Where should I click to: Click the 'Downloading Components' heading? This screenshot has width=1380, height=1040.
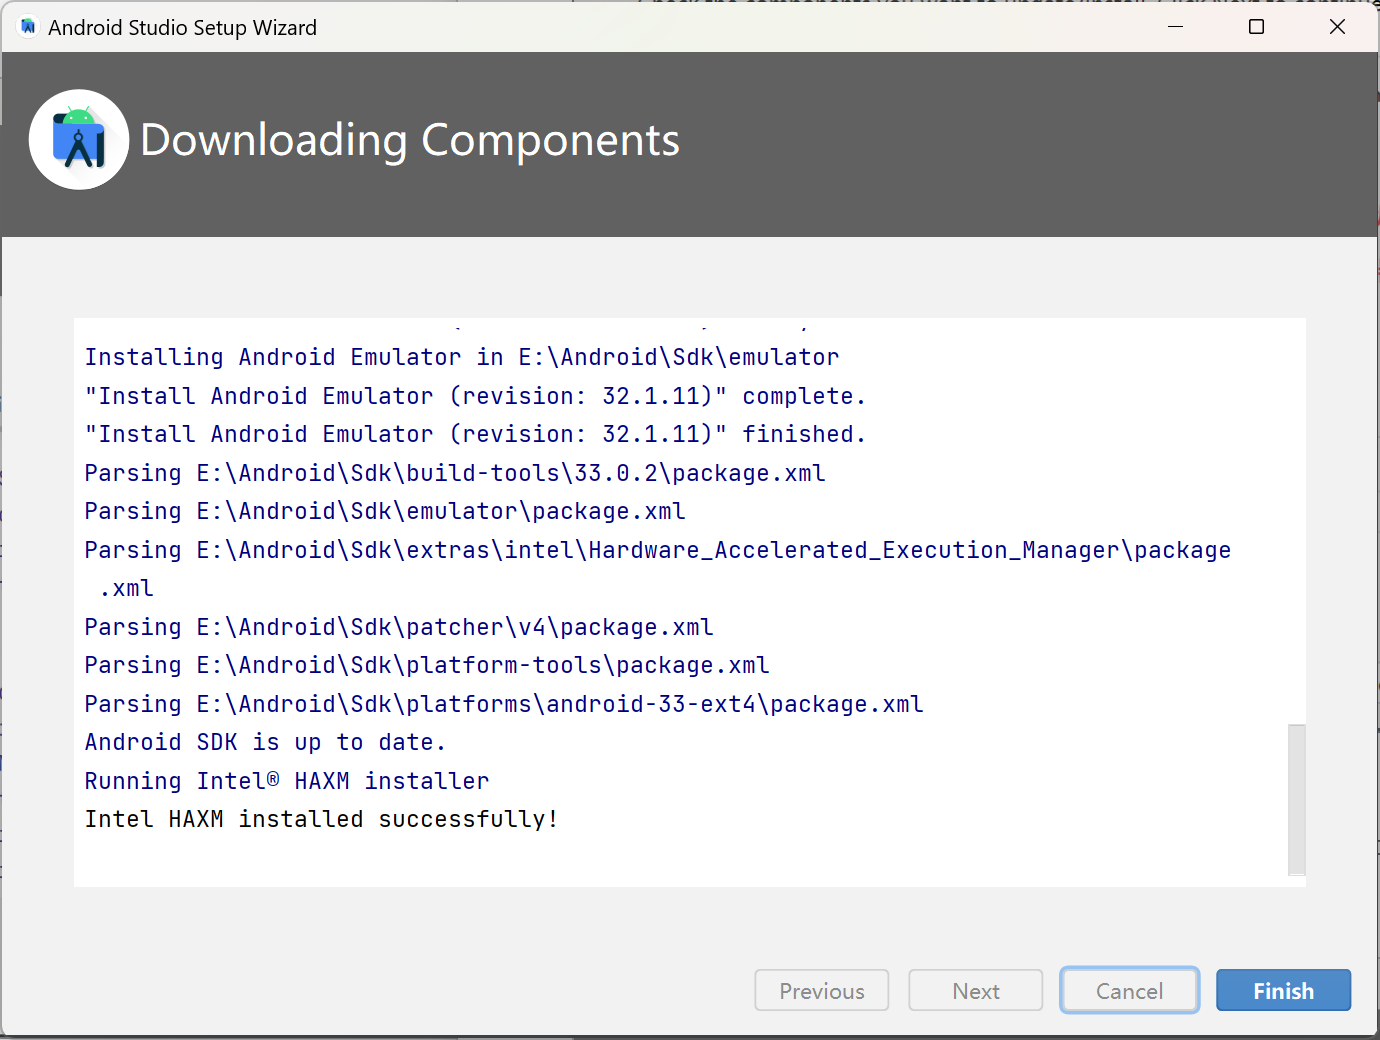410,140
